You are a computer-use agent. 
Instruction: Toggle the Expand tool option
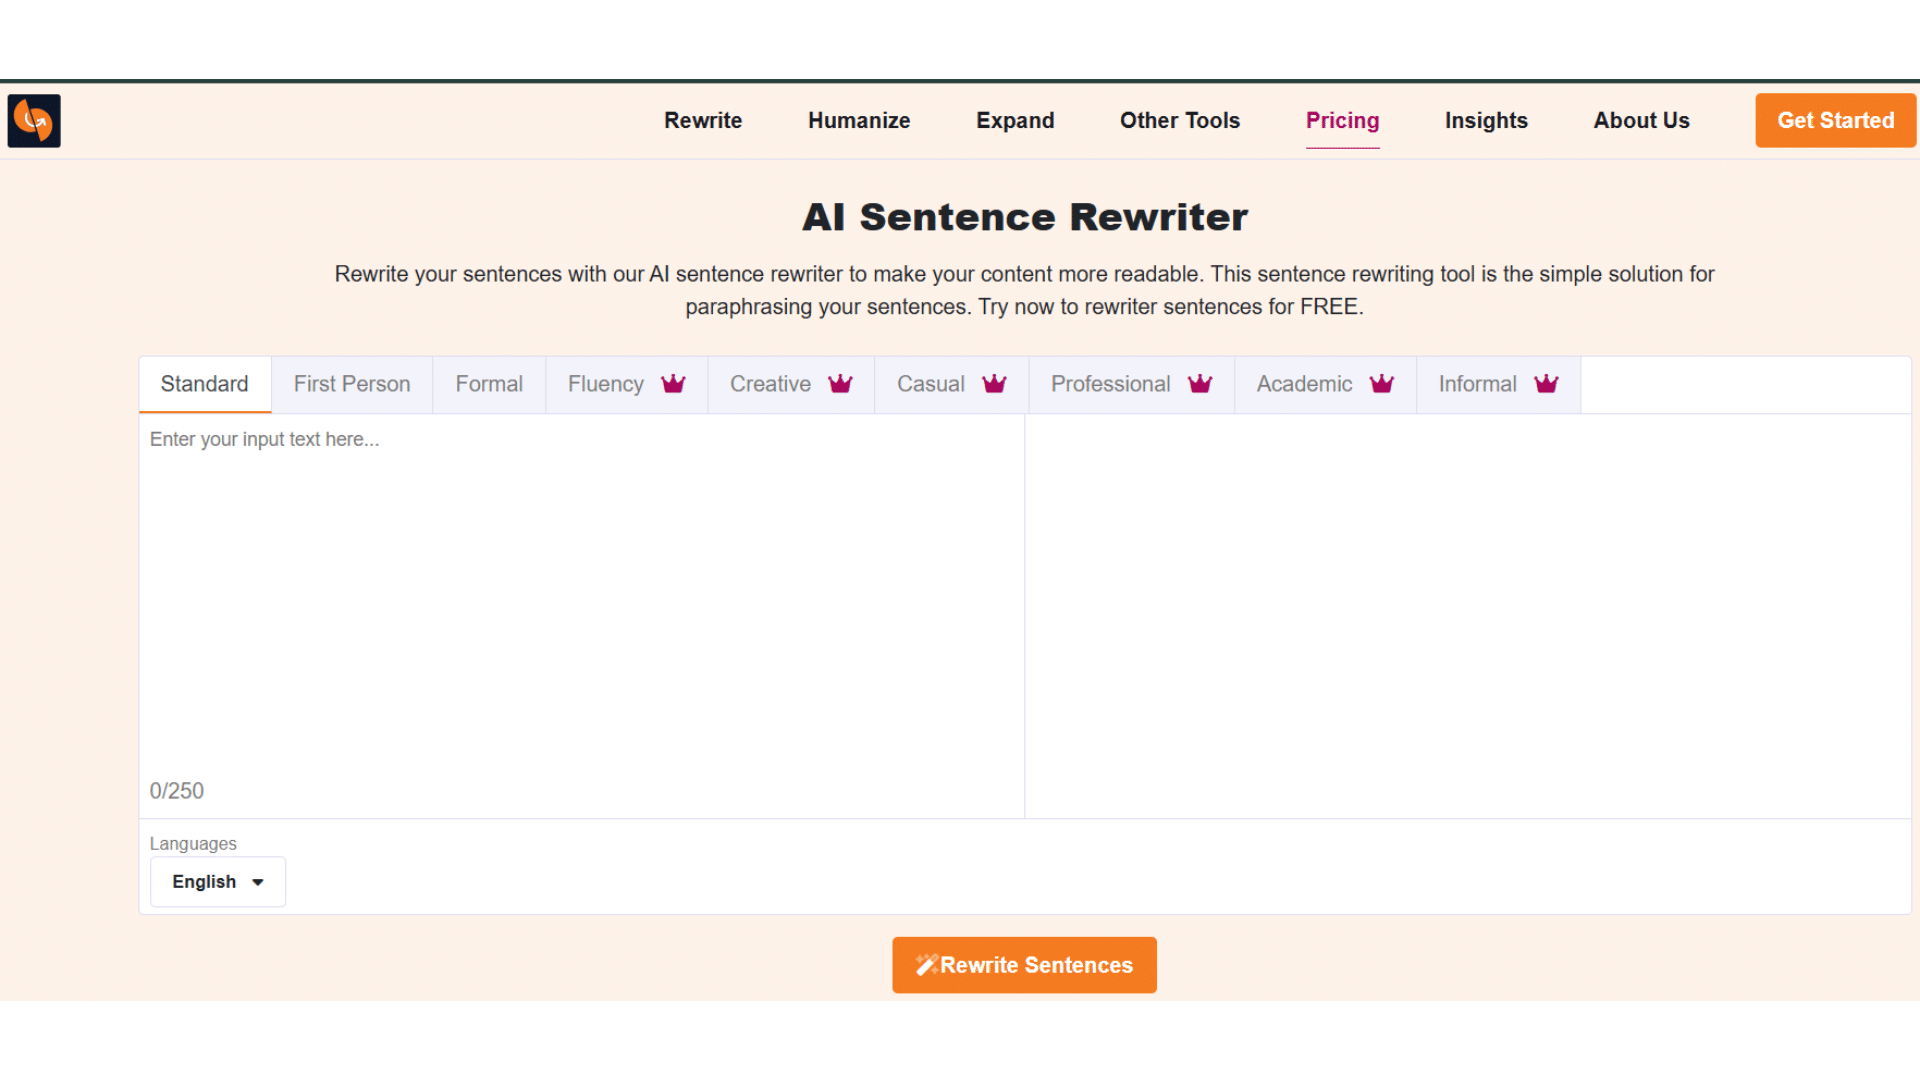(x=1015, y=120)
